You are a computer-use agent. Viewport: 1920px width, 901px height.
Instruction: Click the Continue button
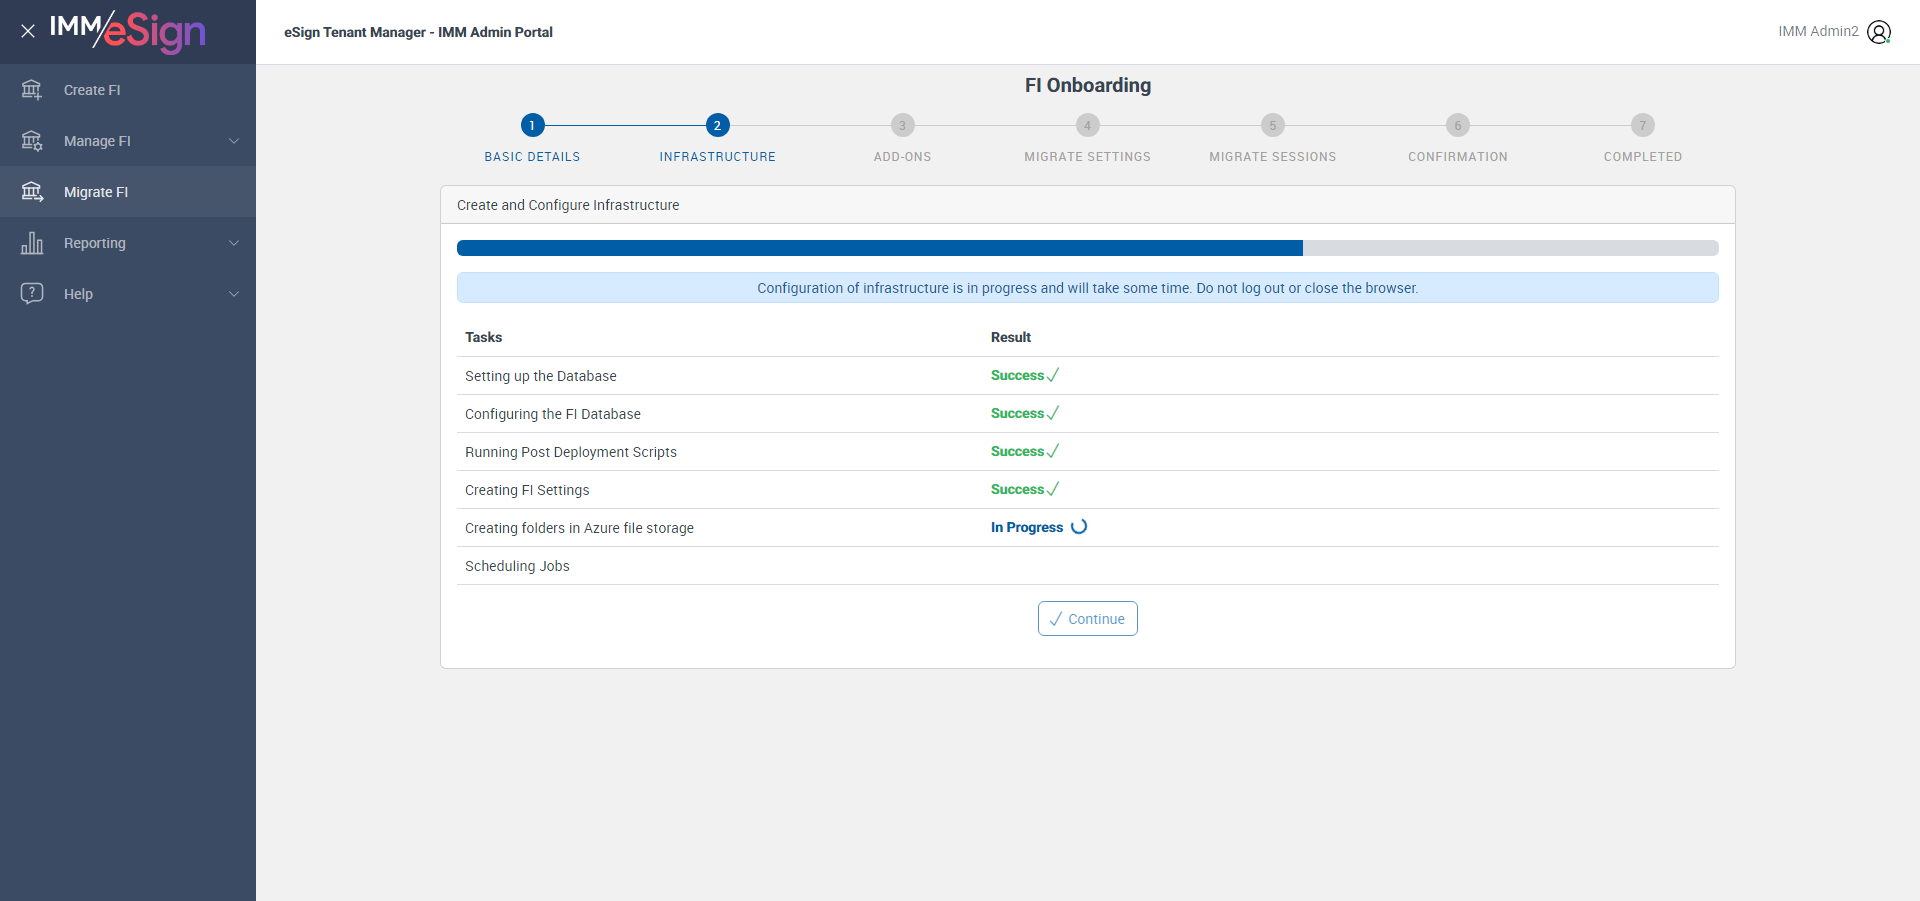tap(1088, 619)
